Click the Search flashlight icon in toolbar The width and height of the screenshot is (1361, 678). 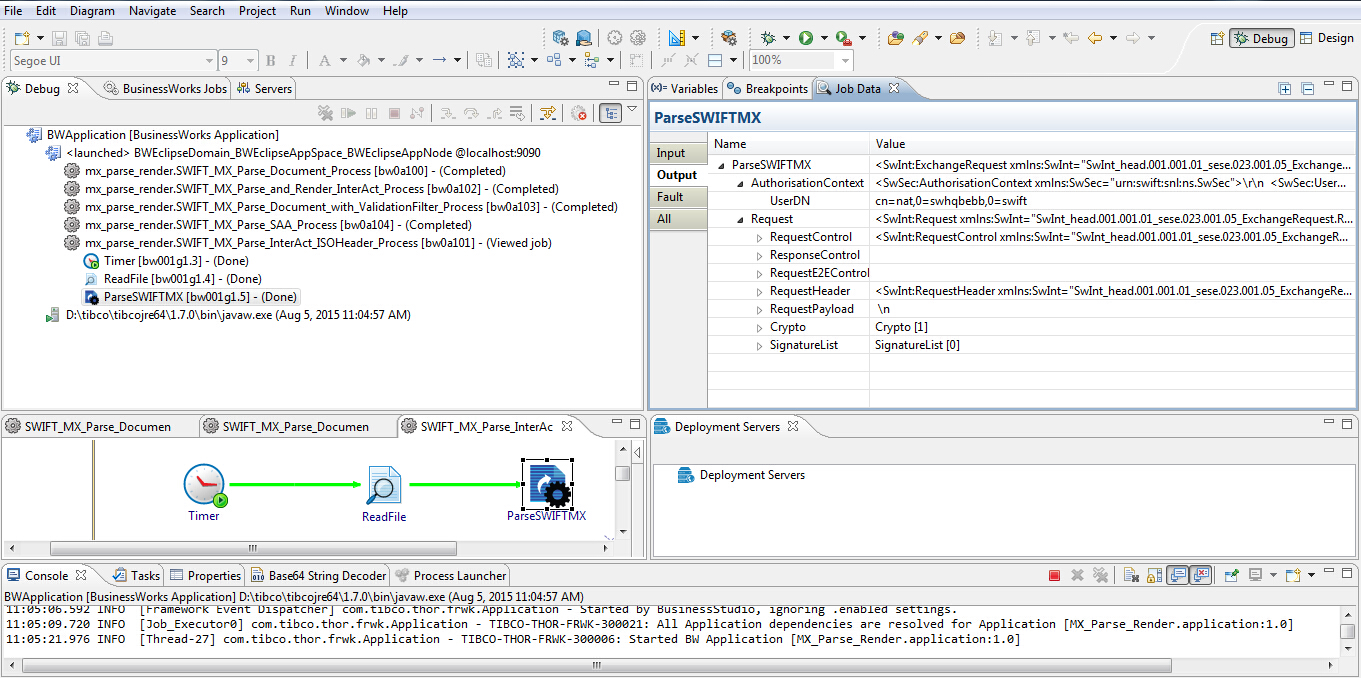(x=919, y=38)
